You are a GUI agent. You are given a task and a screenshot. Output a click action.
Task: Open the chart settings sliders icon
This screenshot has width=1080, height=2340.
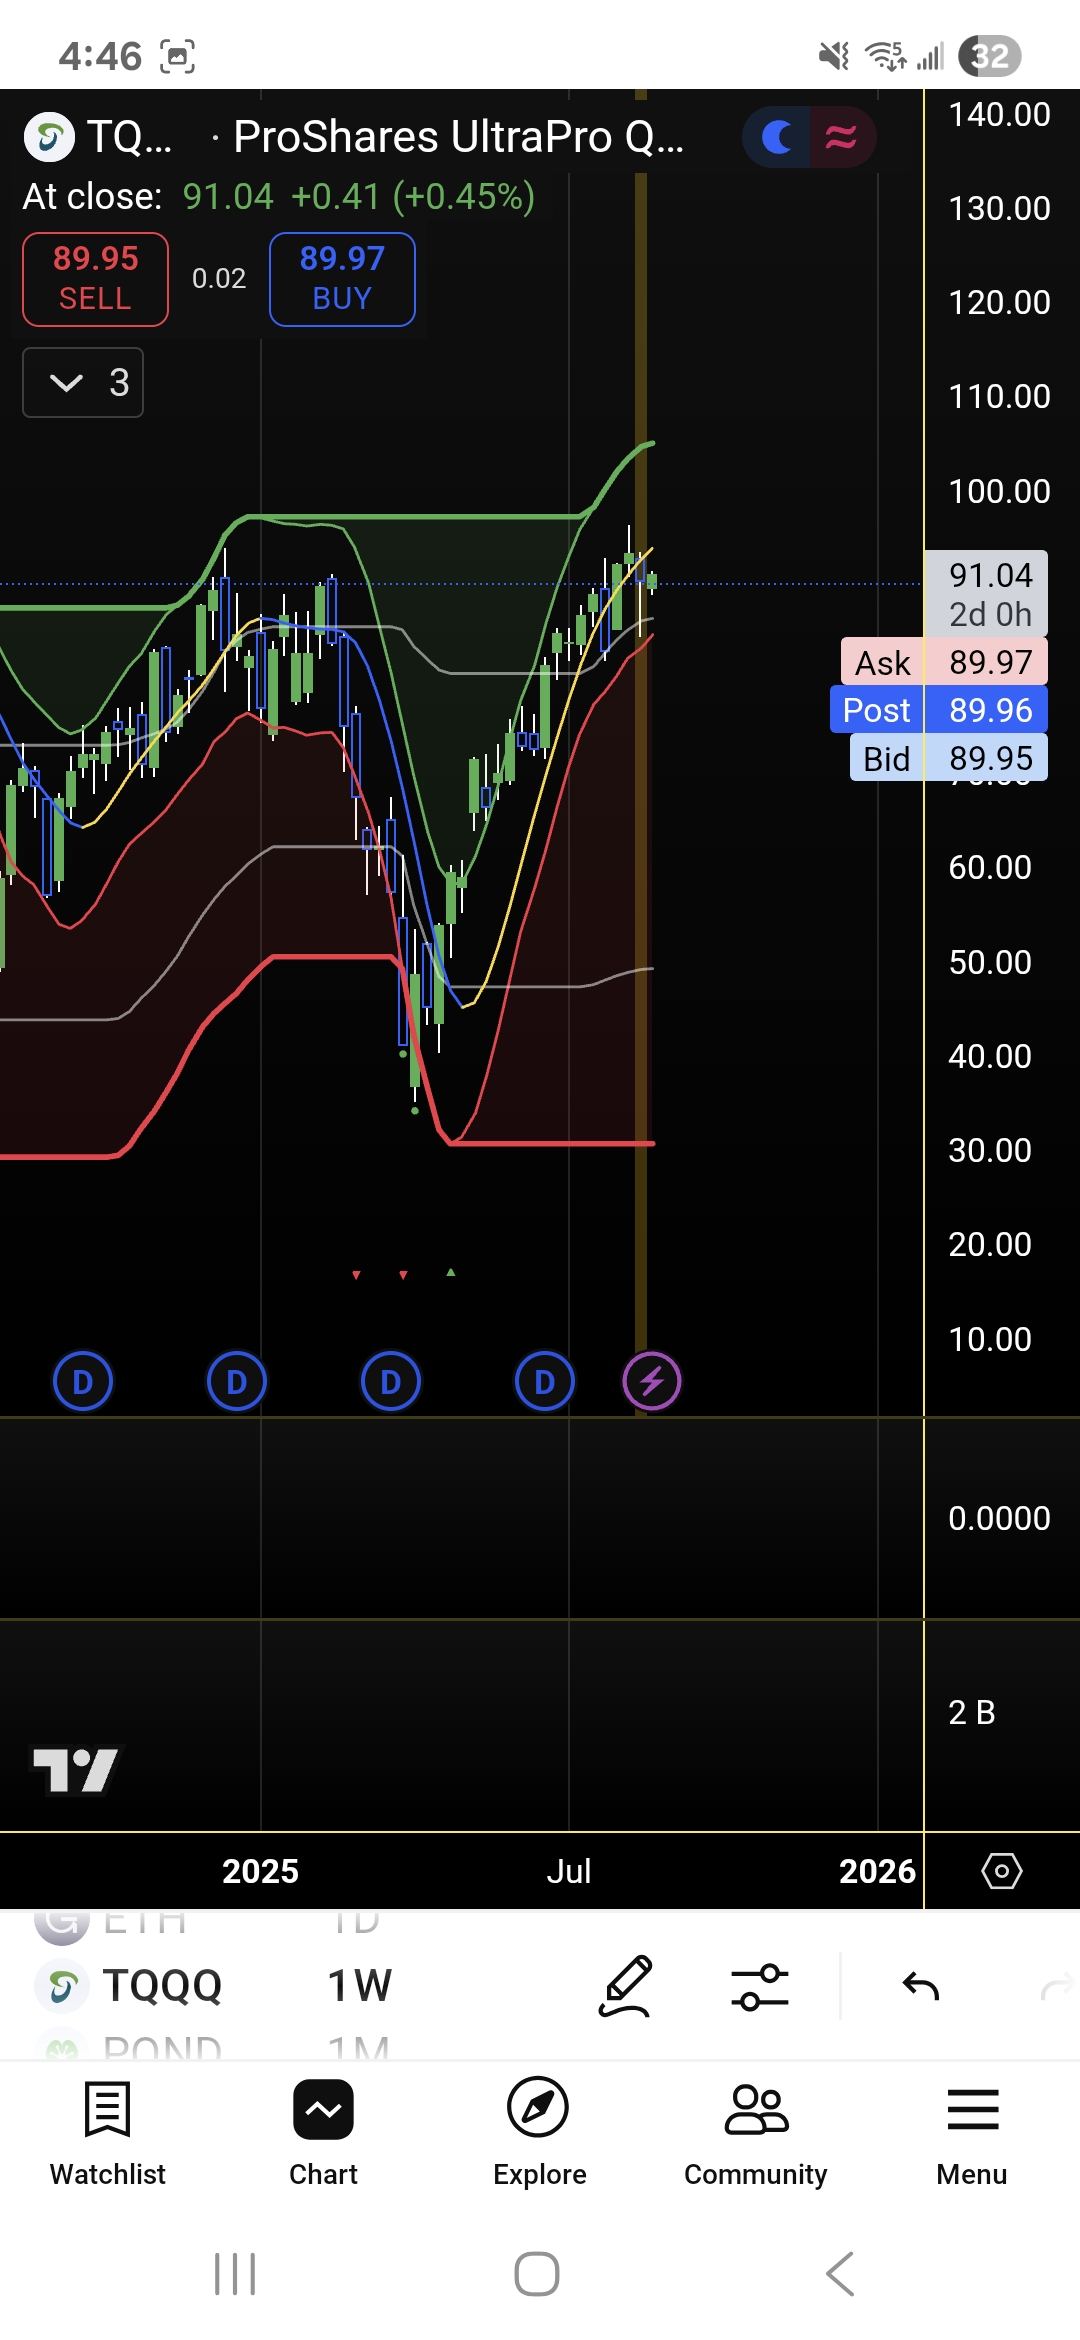tap(760, 1986)
